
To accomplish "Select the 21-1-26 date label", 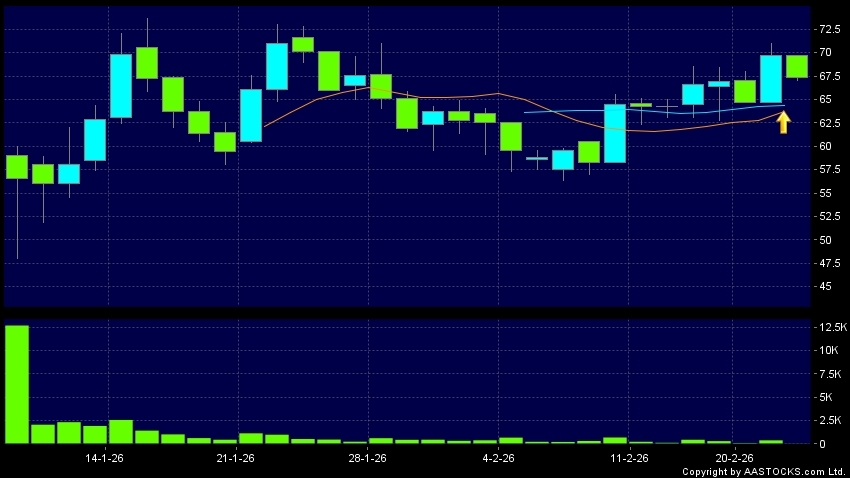I will pos(235,458).
